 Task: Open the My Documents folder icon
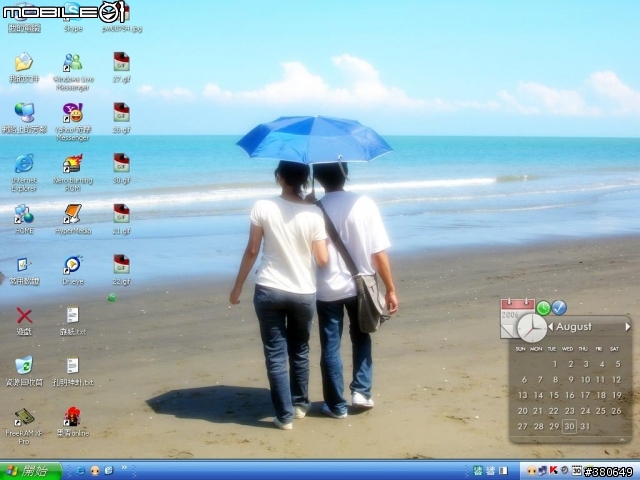coord(24,62)
